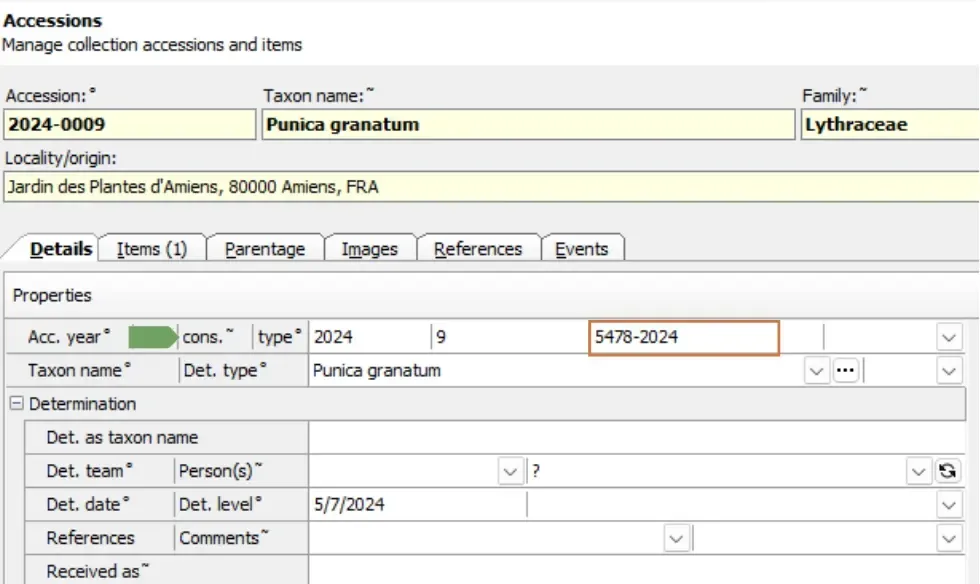Open the Parentage tab
This screenshot has width=980, height=584.
coord(265,249)
